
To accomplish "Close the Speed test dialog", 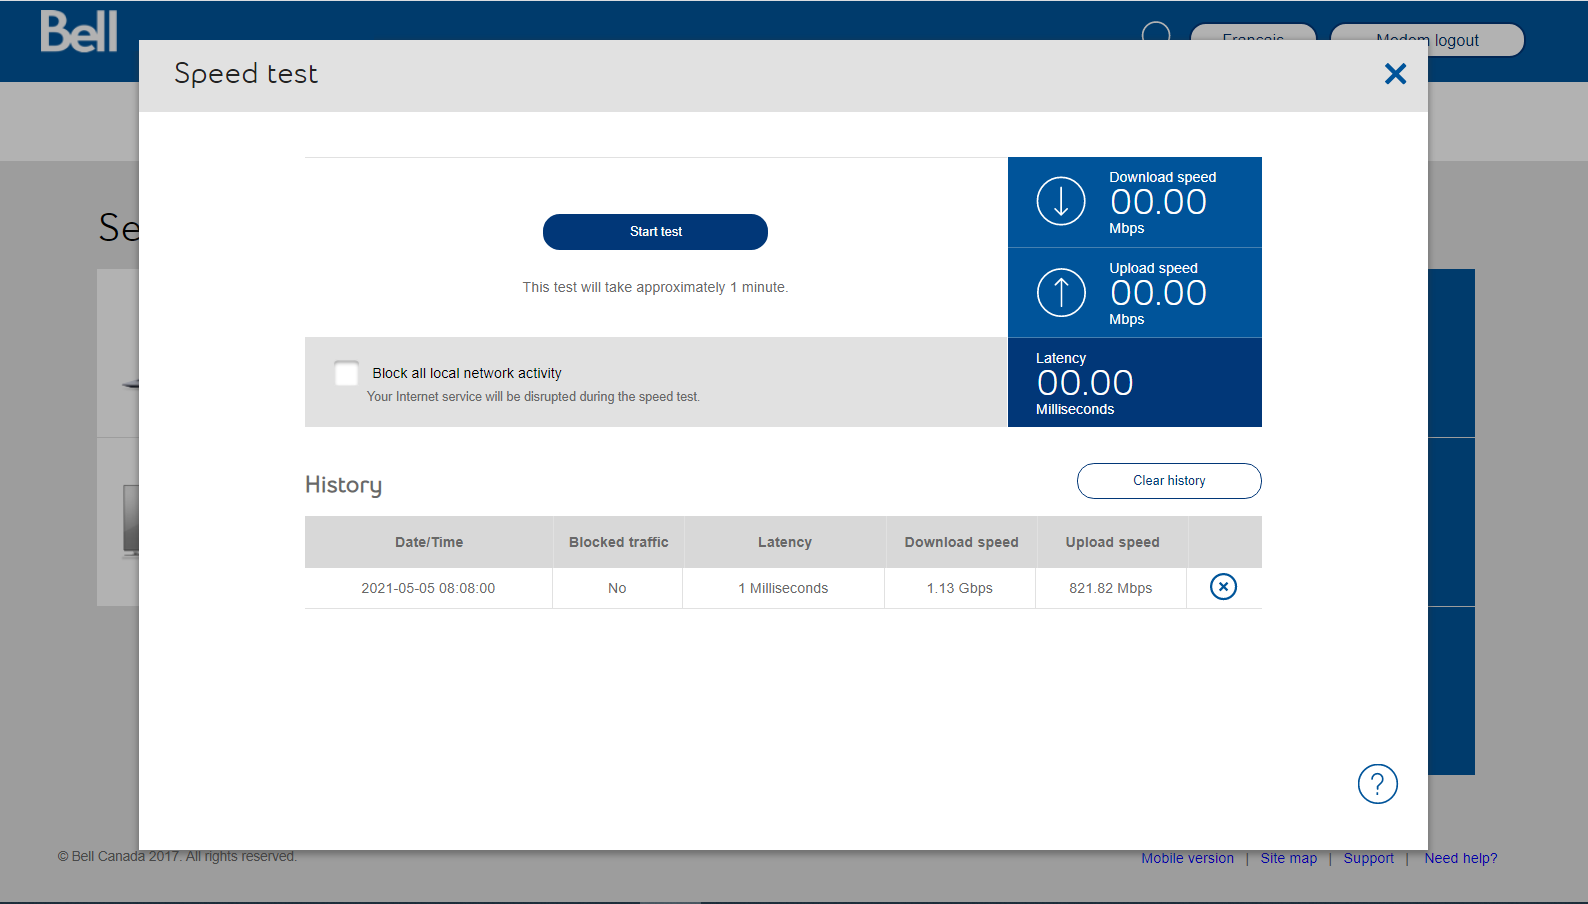I will coord(1395,74).
